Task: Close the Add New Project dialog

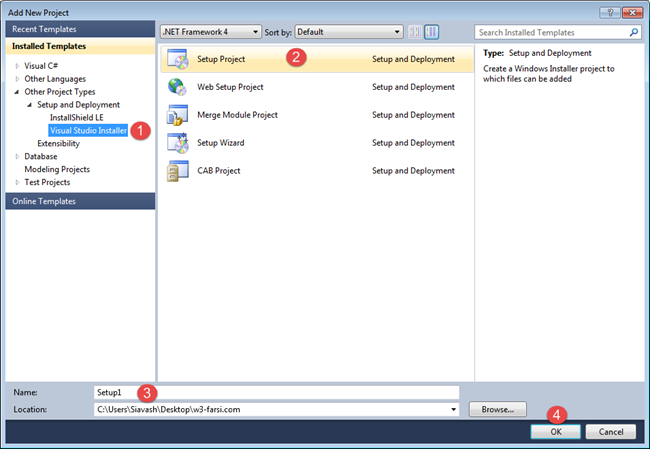Action: [x=633, y=13]
